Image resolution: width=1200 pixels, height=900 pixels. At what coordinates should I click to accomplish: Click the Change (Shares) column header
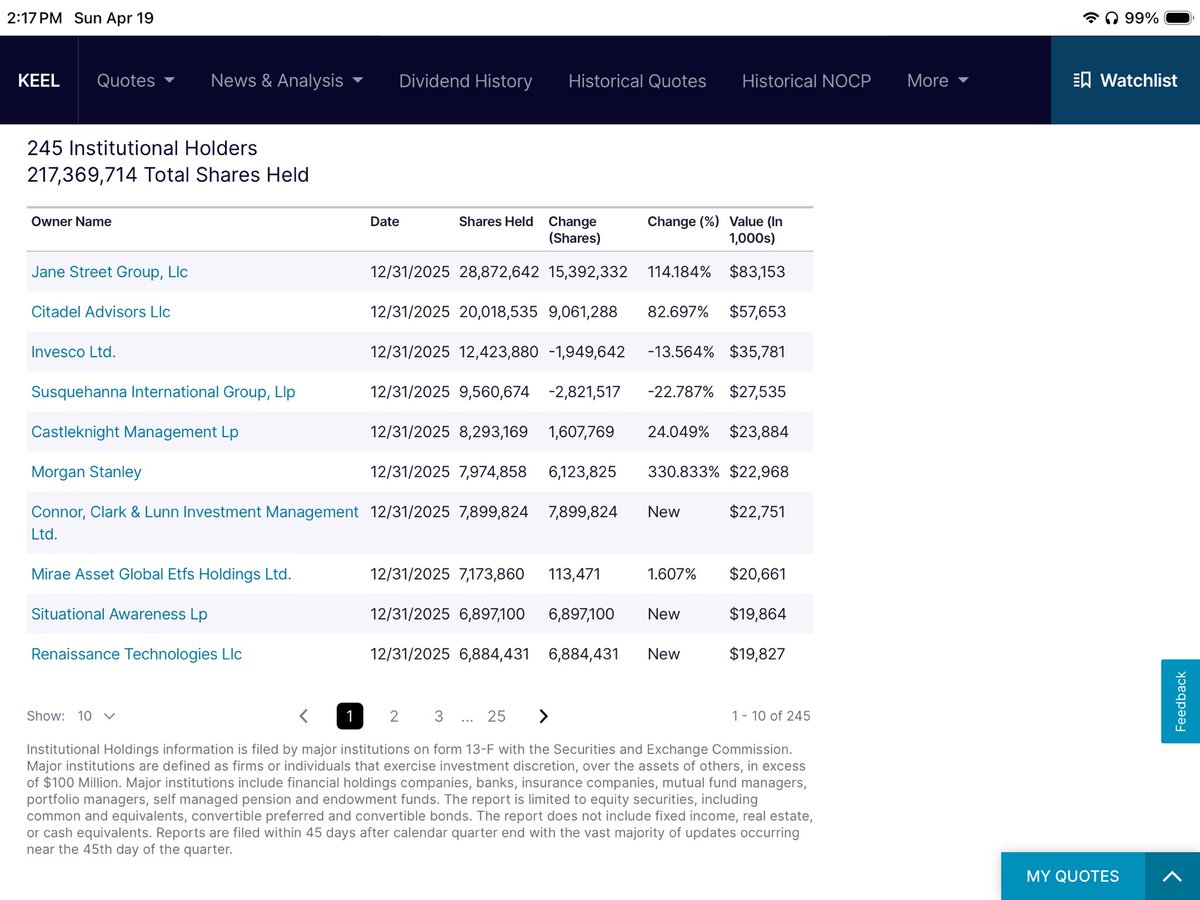tap(574, 230)
